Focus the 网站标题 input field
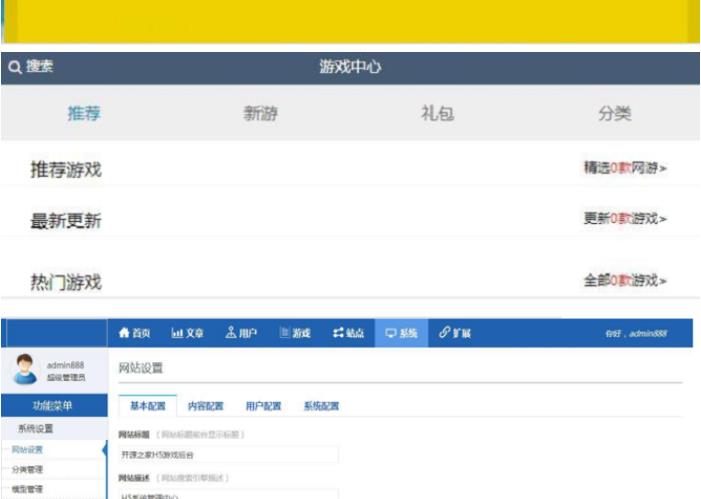The image size is (701, 499). (x=228, y=455)
